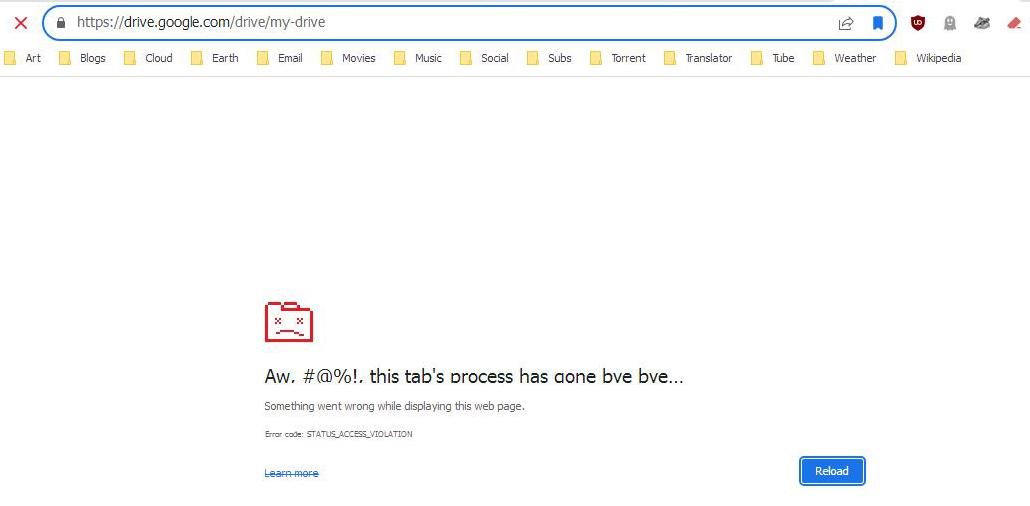The width and height of the screenshot is (1030, 506).
Task: Open the Cloud bookmarks folder
Action: click(x=148, y=58)
